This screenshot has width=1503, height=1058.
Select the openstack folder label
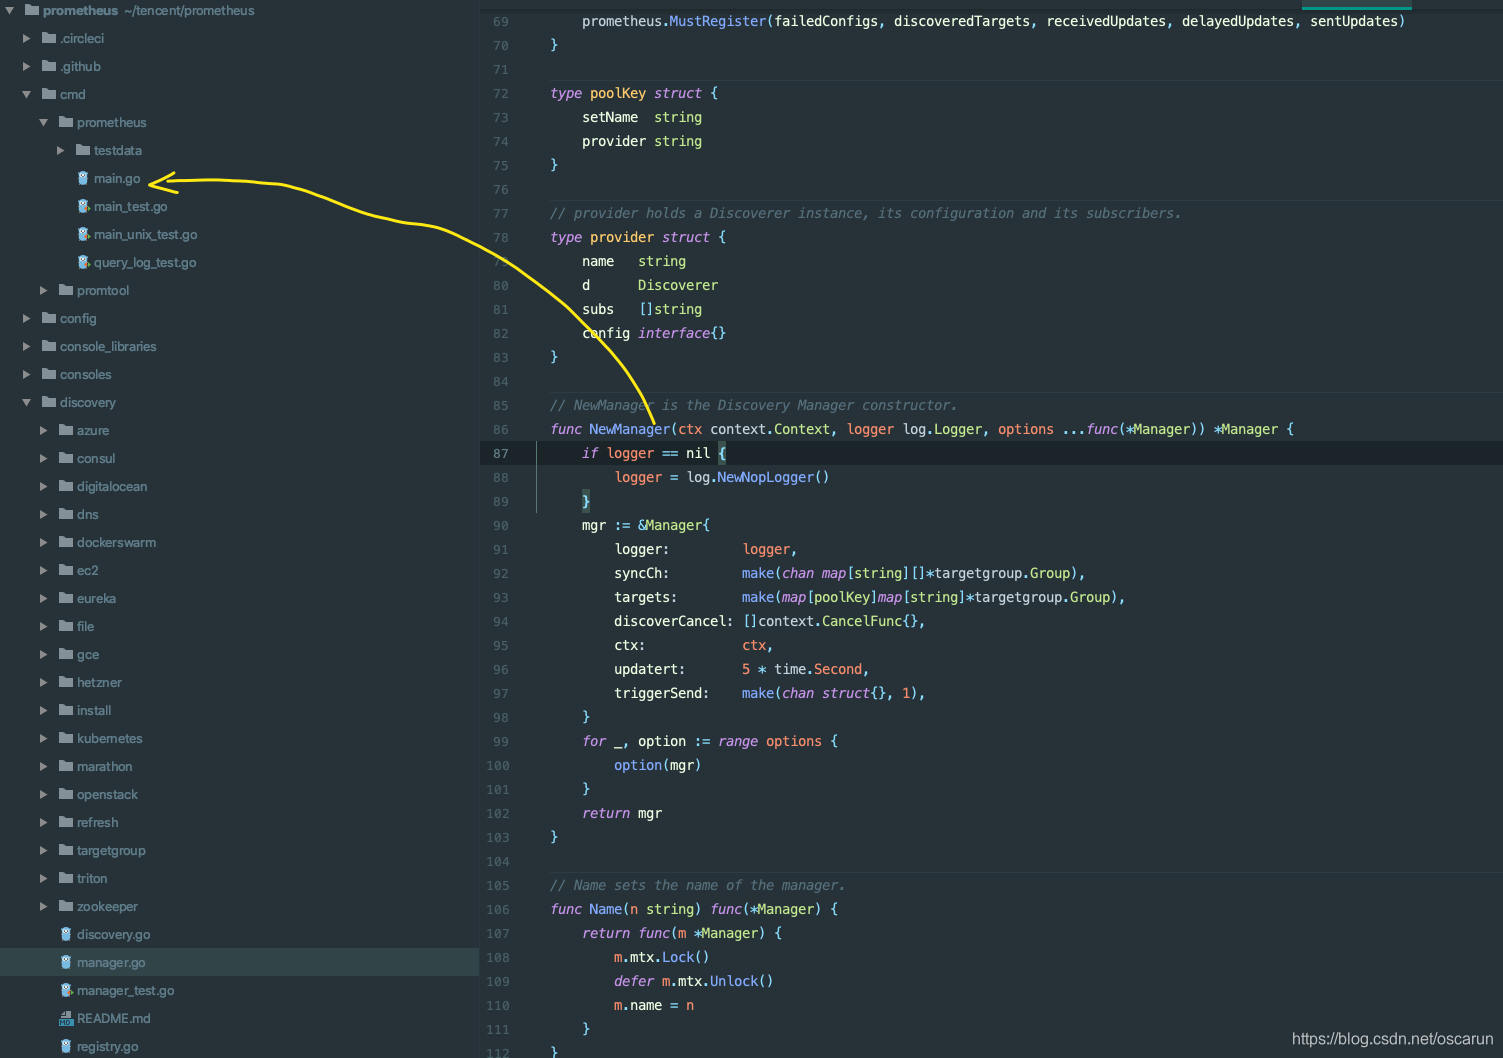coord(107,794)
